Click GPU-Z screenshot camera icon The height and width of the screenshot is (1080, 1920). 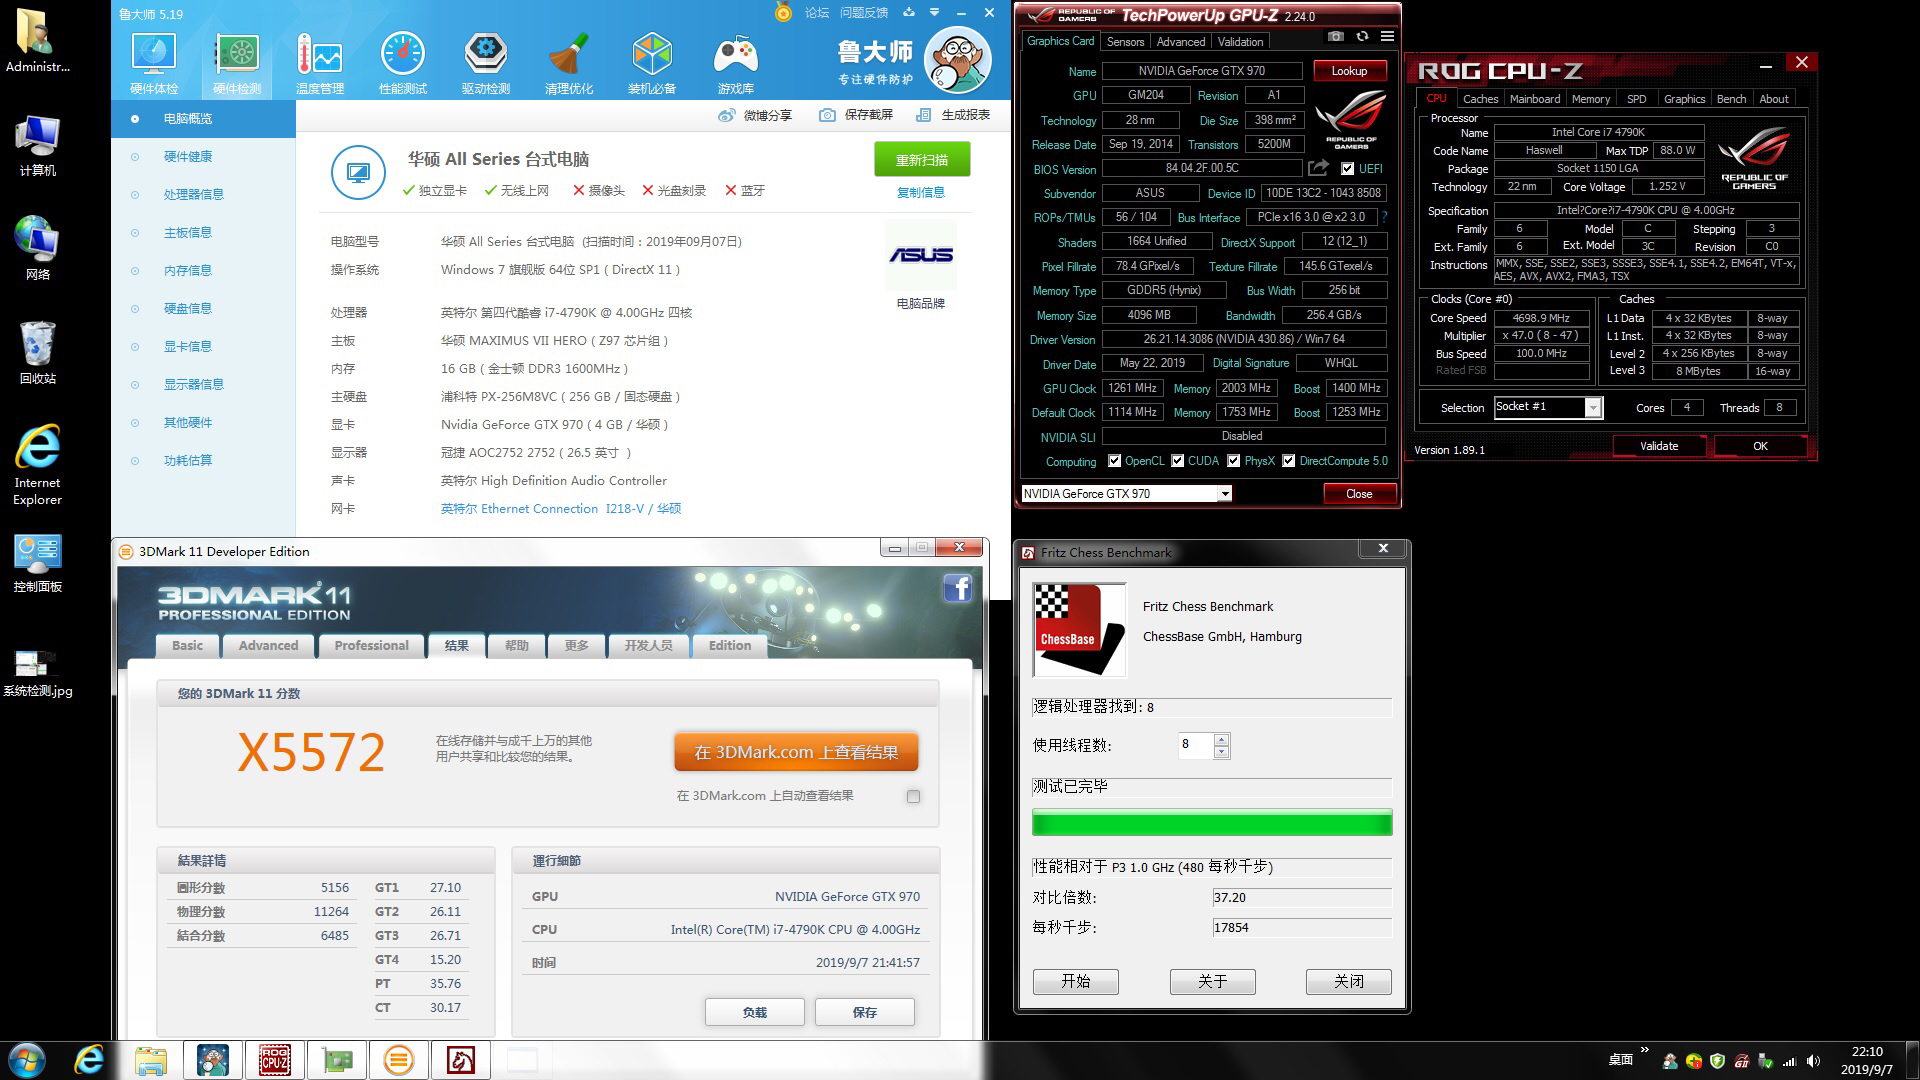[1336, 37]
